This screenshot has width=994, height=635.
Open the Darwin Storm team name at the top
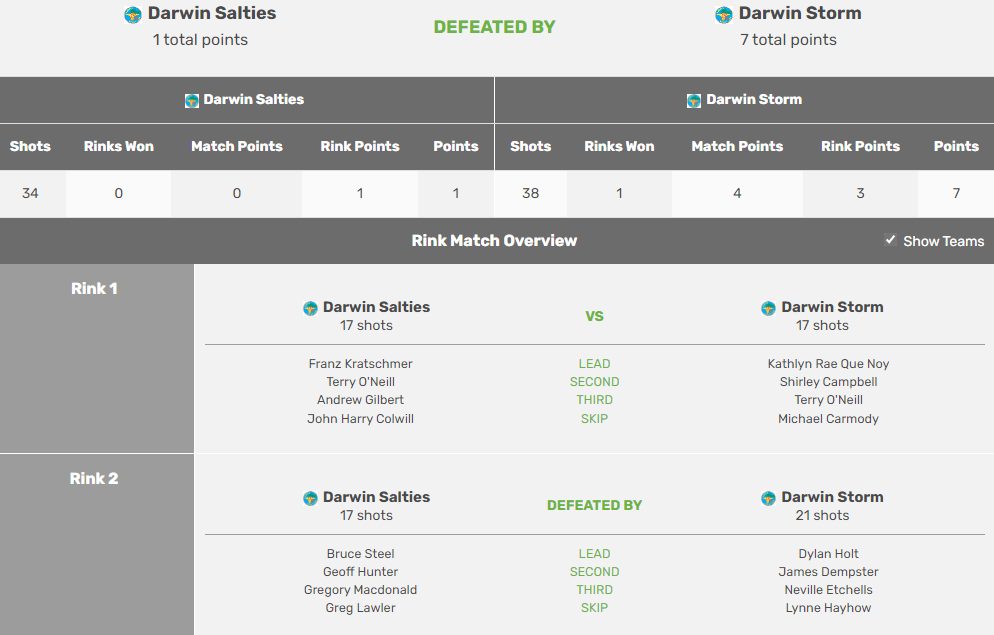pos(800,14)
